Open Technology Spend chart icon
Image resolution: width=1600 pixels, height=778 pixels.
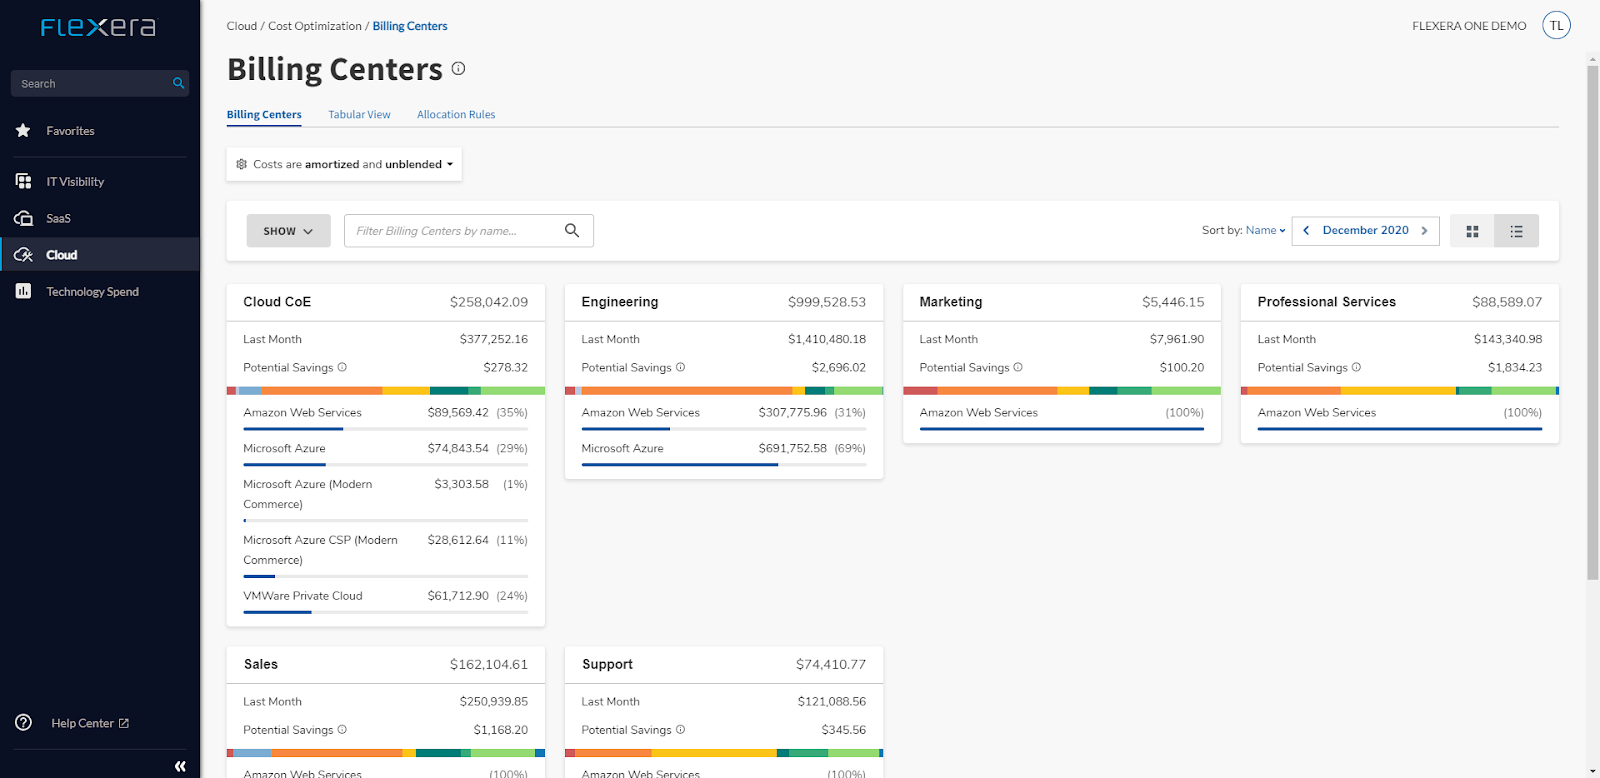23,291
